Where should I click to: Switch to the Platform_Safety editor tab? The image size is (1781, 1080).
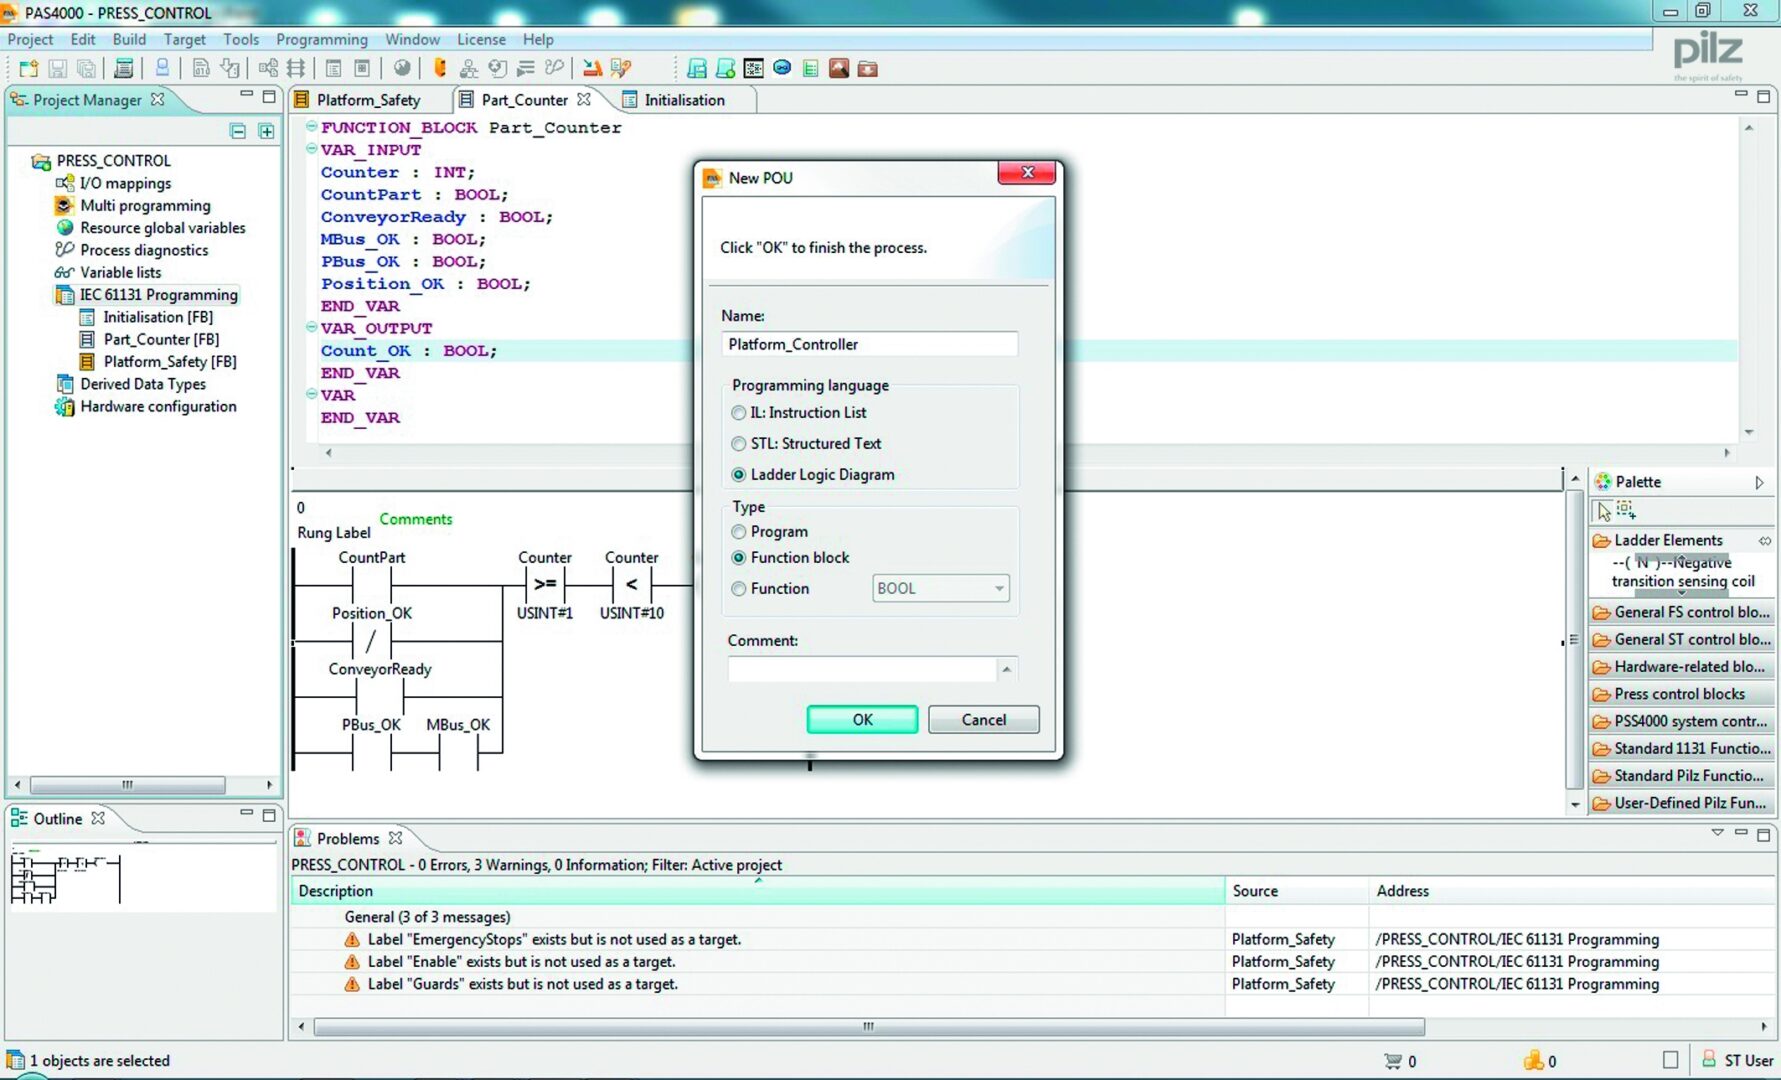[x=368, y=100]
